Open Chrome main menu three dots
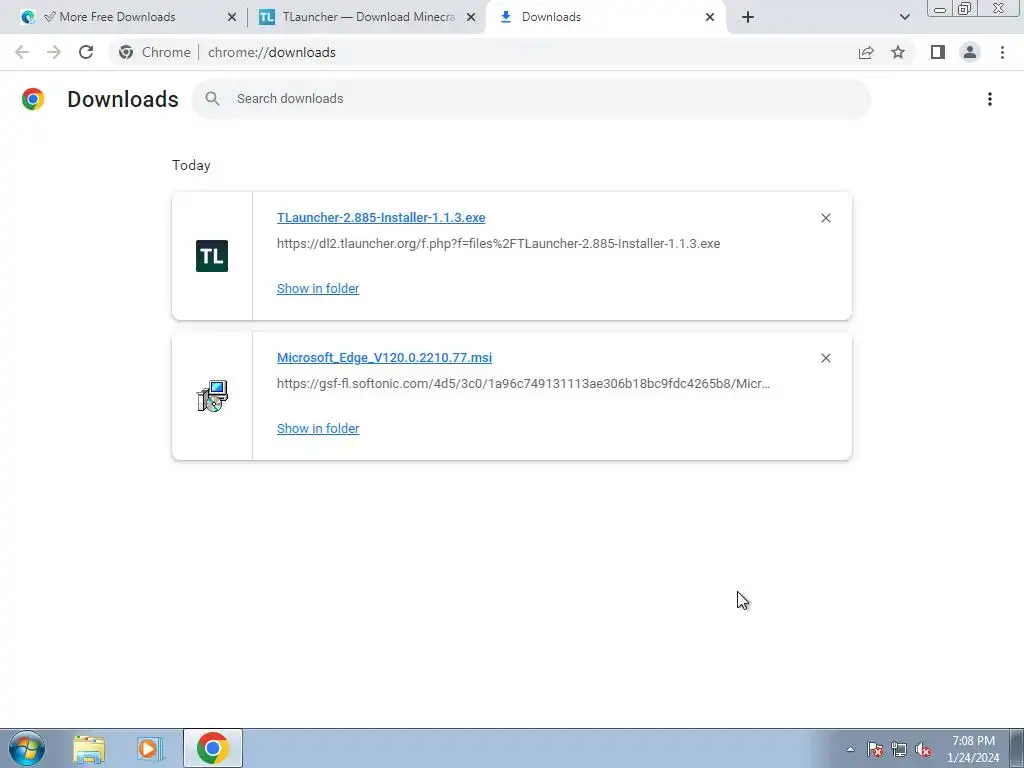The image size is (1024, 768). coord(1002,52)
